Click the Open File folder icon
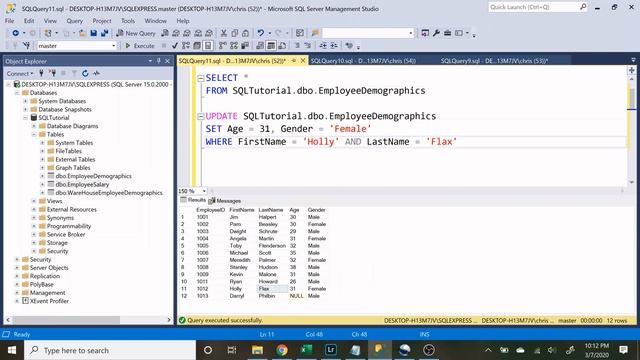Screen dimensions: 640x360 click(82, 33)
